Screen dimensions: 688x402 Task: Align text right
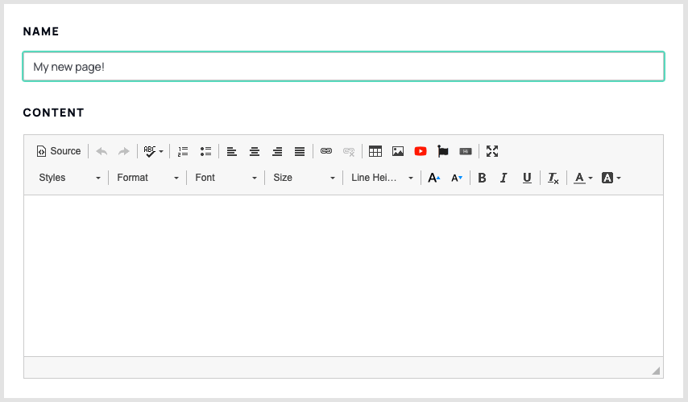tap(277, 151)
